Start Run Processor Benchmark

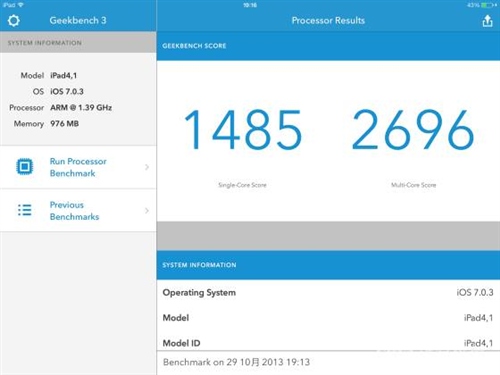(78, 167)
